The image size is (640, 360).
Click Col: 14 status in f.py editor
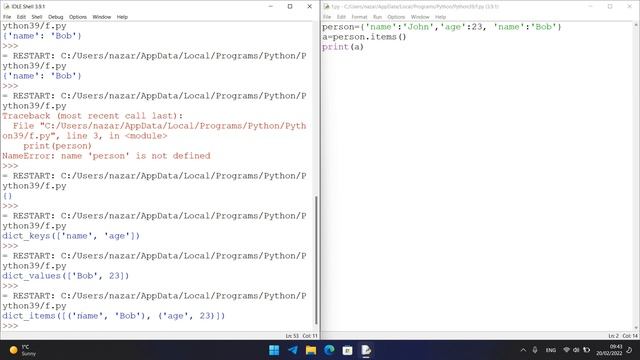click(x=630, y=336)
